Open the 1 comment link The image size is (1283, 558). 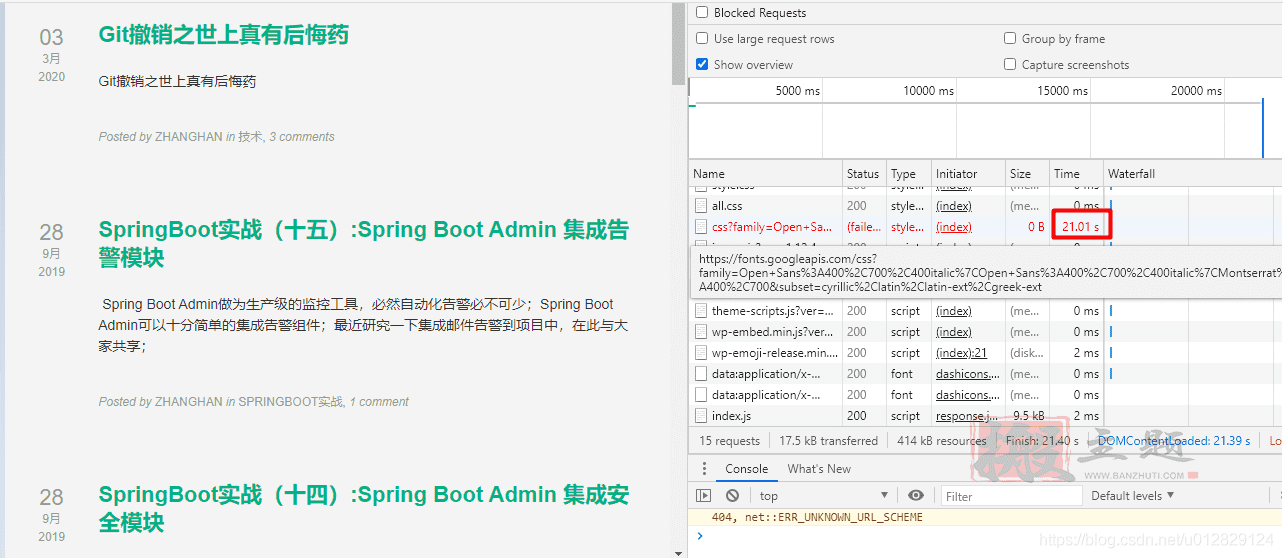(379, 402)
